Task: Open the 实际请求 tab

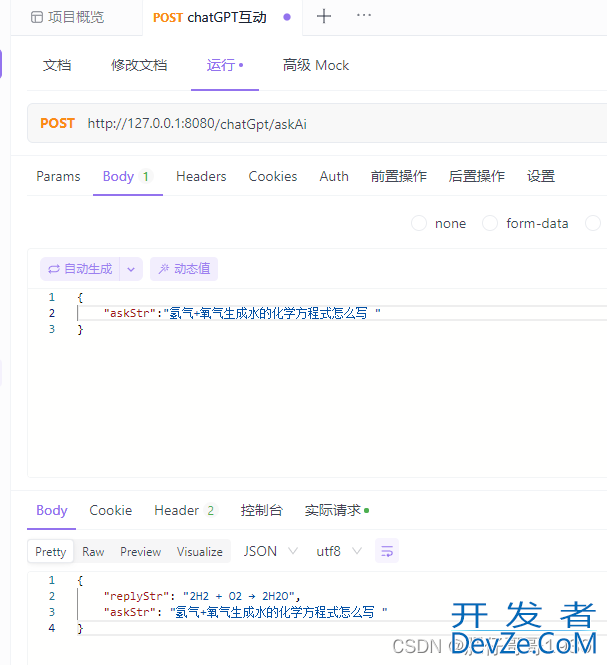Action: click(x=336, y=511)
